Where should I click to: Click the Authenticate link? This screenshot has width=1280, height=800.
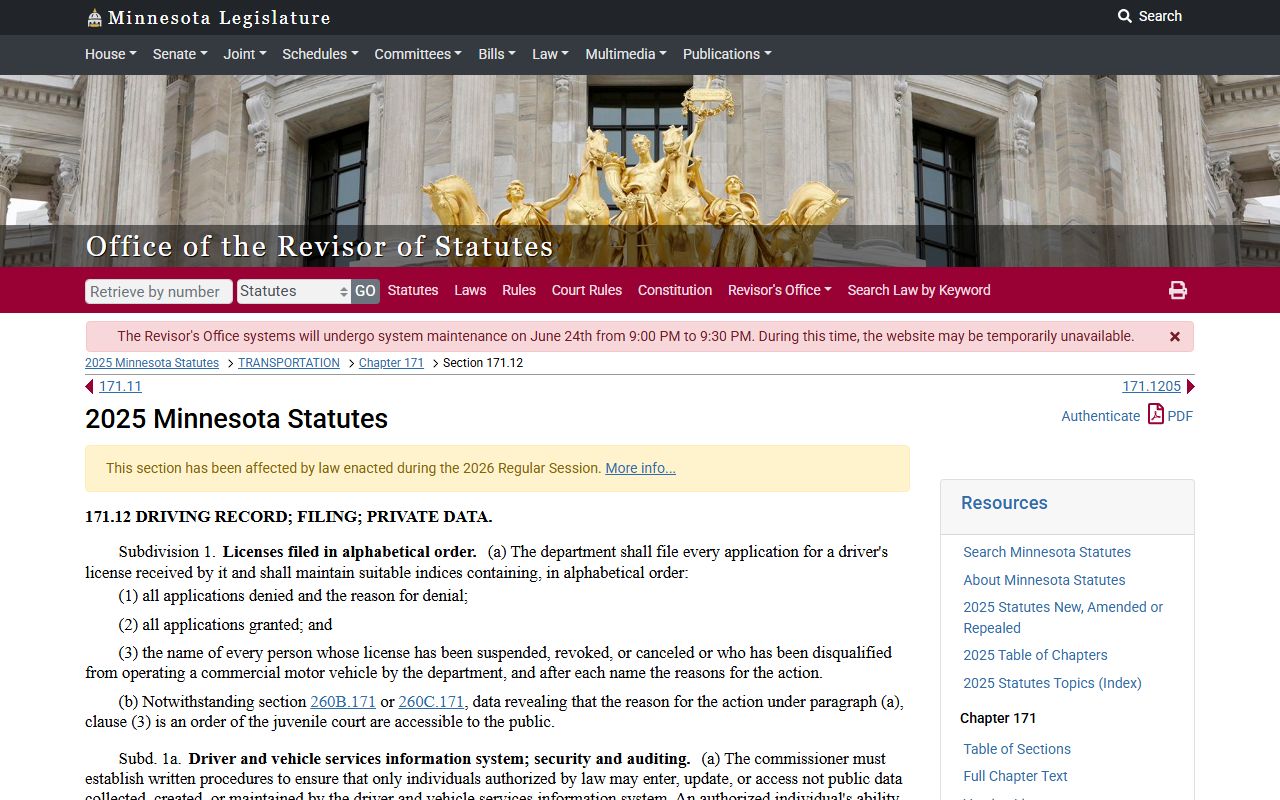point(1100,416)
